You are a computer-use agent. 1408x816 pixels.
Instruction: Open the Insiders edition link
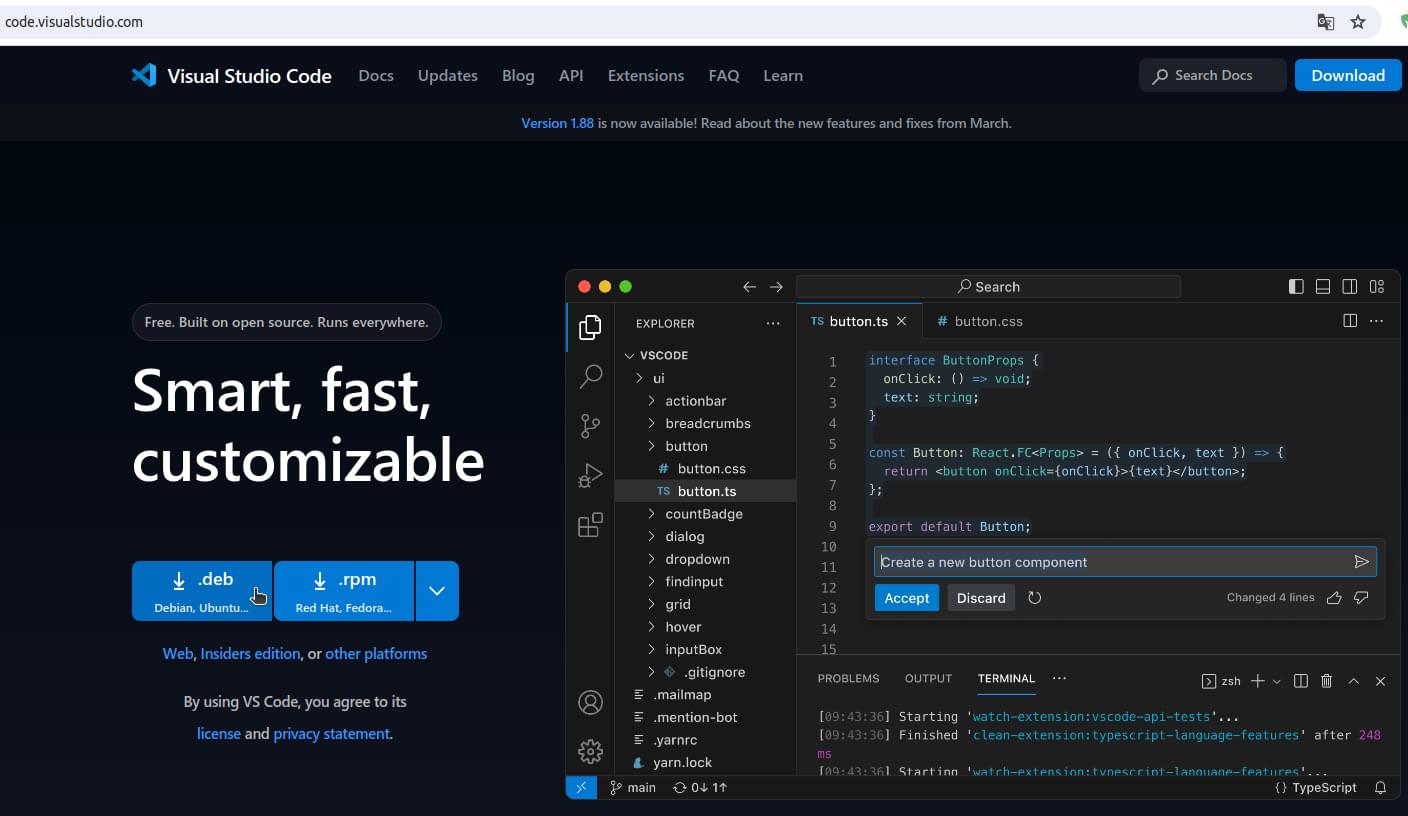pyautogui.click(x=250, y=653)
